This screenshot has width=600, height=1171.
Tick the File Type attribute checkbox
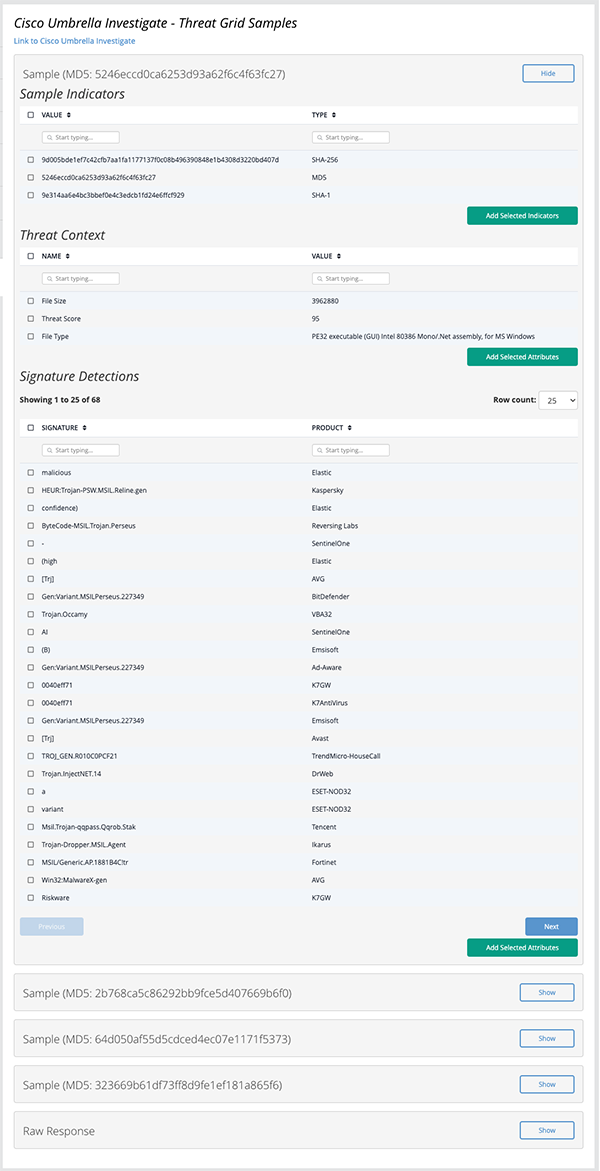tap(31, 337)
